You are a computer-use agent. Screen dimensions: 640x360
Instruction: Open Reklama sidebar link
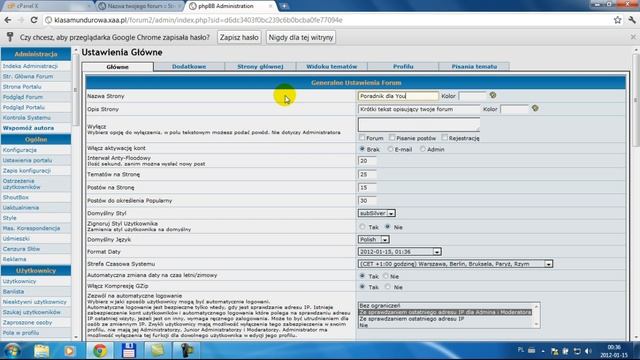coord(14,259)
